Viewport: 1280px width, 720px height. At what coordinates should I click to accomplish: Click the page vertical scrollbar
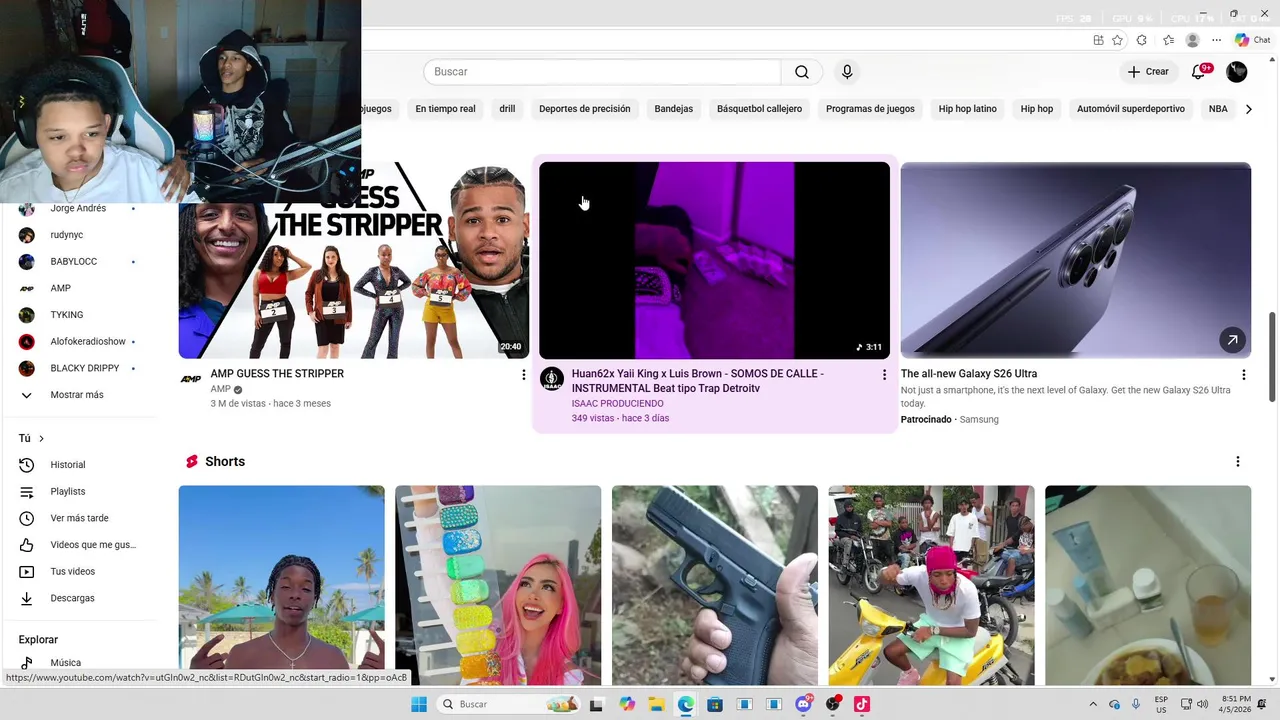[x=1272, y=358]
